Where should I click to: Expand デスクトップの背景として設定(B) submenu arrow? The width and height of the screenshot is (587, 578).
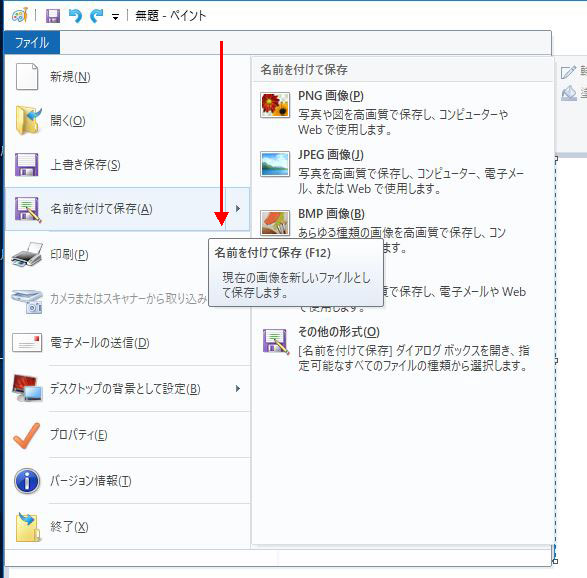[238, 389]
